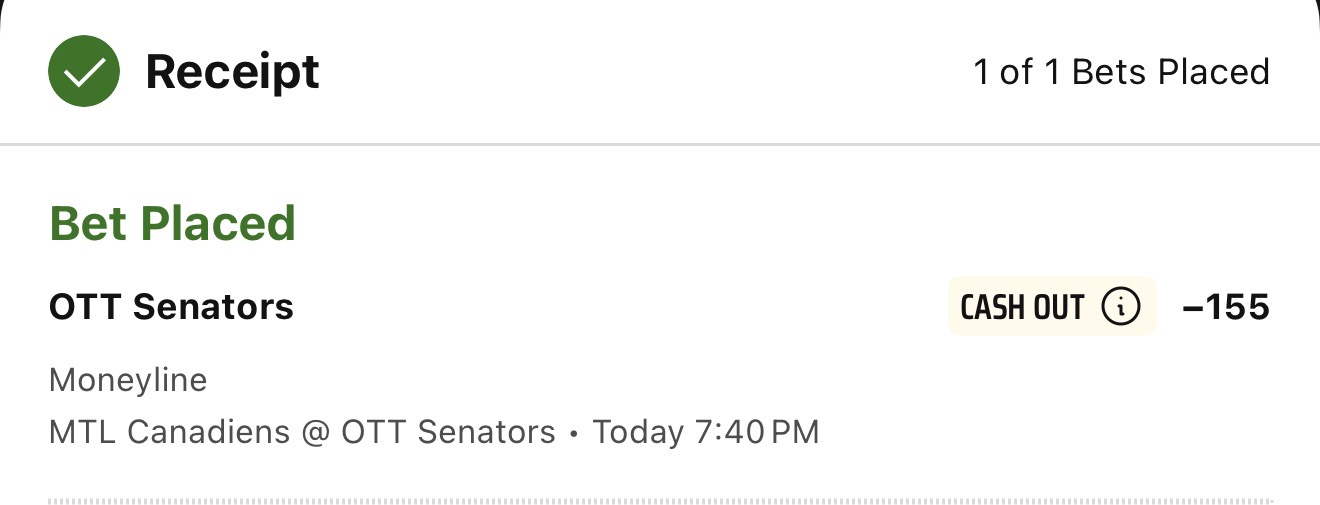Click the gray separator line under header
The height and width of the screenshot is (505, 1320).
pyautogui.click(x=660, y=145)
